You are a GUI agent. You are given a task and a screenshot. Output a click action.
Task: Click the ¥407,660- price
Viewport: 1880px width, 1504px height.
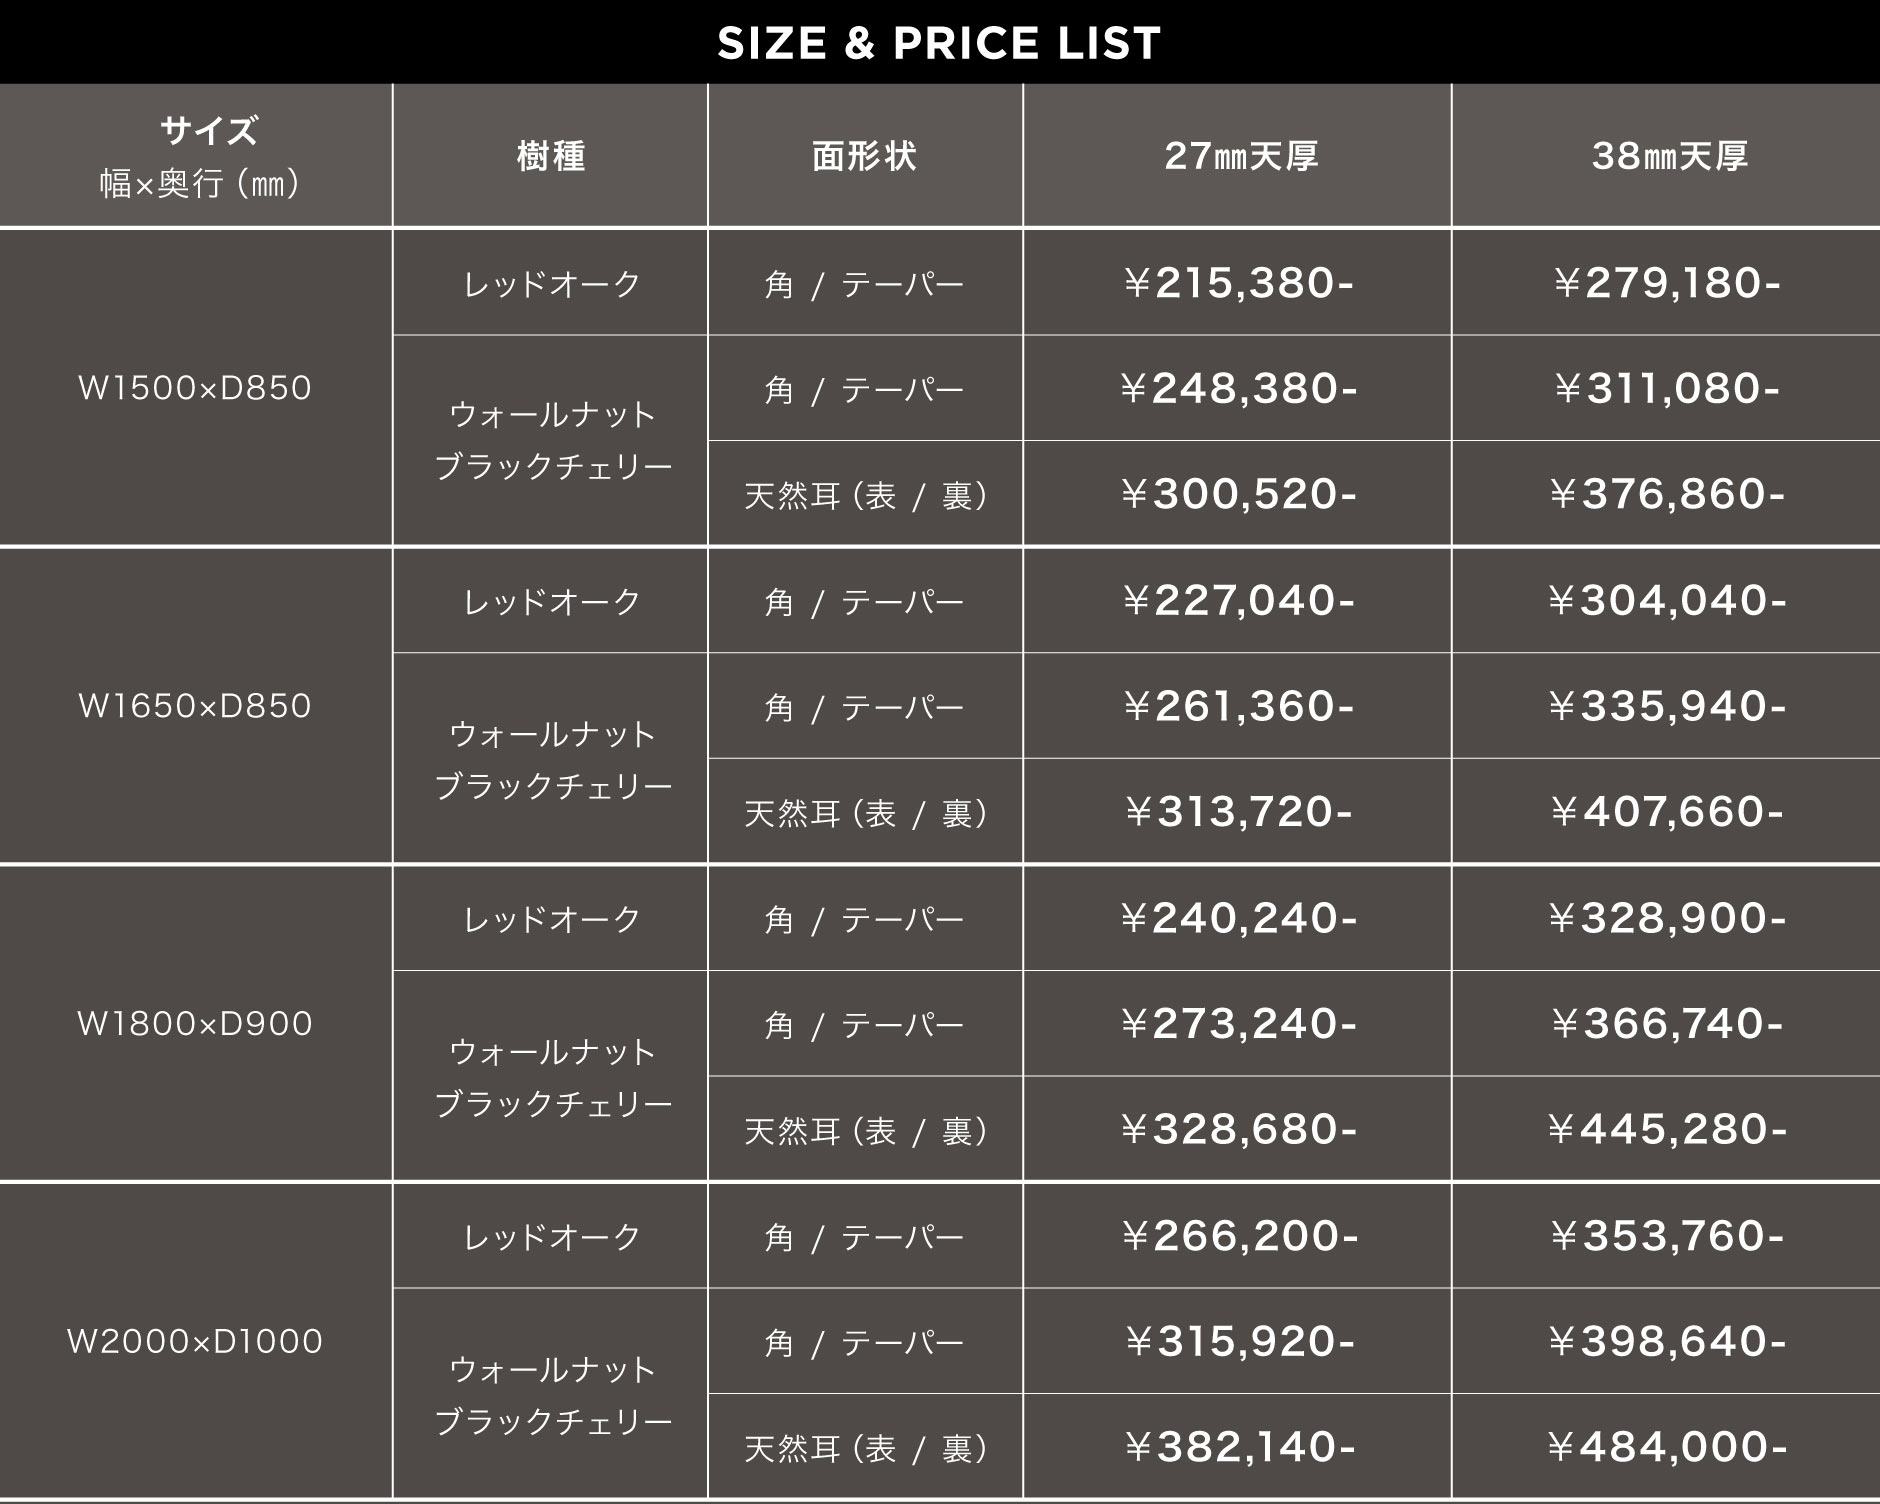tap(1667, 812)
